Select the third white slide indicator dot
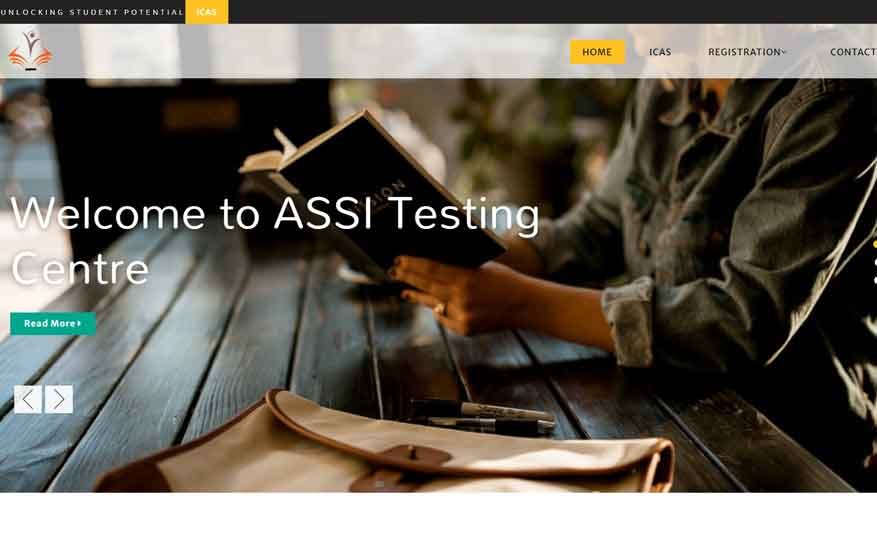 tap(875, 279)
